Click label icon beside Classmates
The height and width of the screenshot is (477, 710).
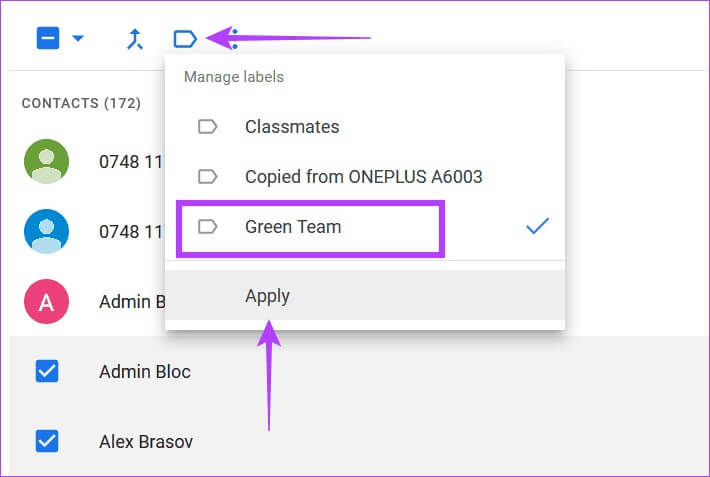pyautogui.click(x=208, y=126)
